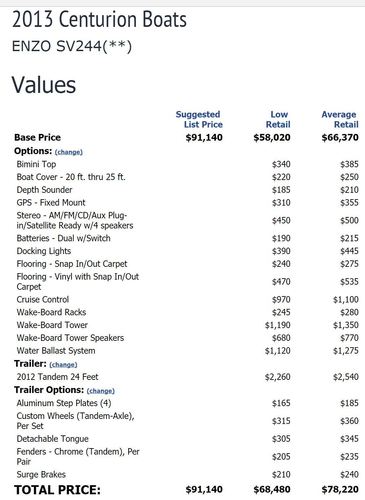
Task: Click the Suggested List Price column header
Action: point(199,119)
